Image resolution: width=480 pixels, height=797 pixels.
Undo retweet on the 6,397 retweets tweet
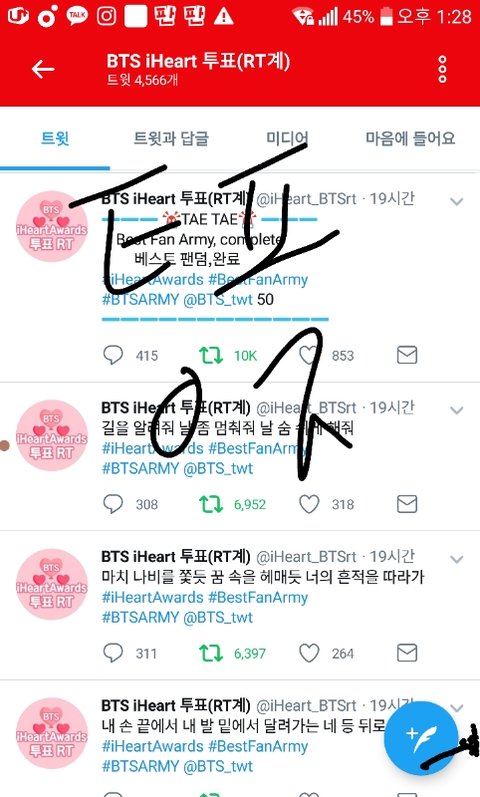click(x=211, y=653)
